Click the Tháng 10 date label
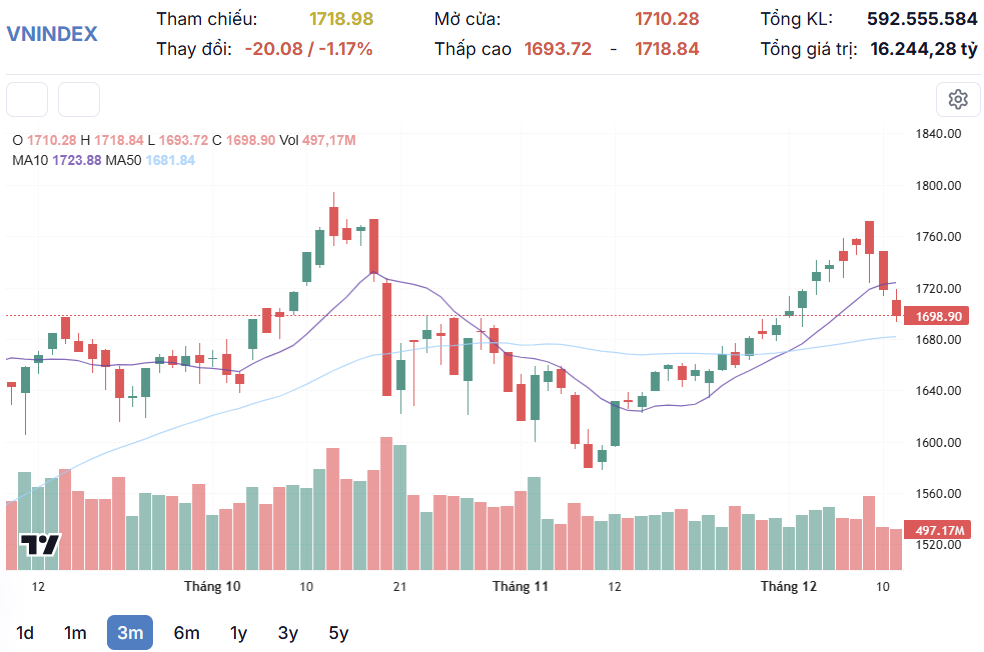The height and width of the screenshot is (652, 984). [x=212, y=586]
